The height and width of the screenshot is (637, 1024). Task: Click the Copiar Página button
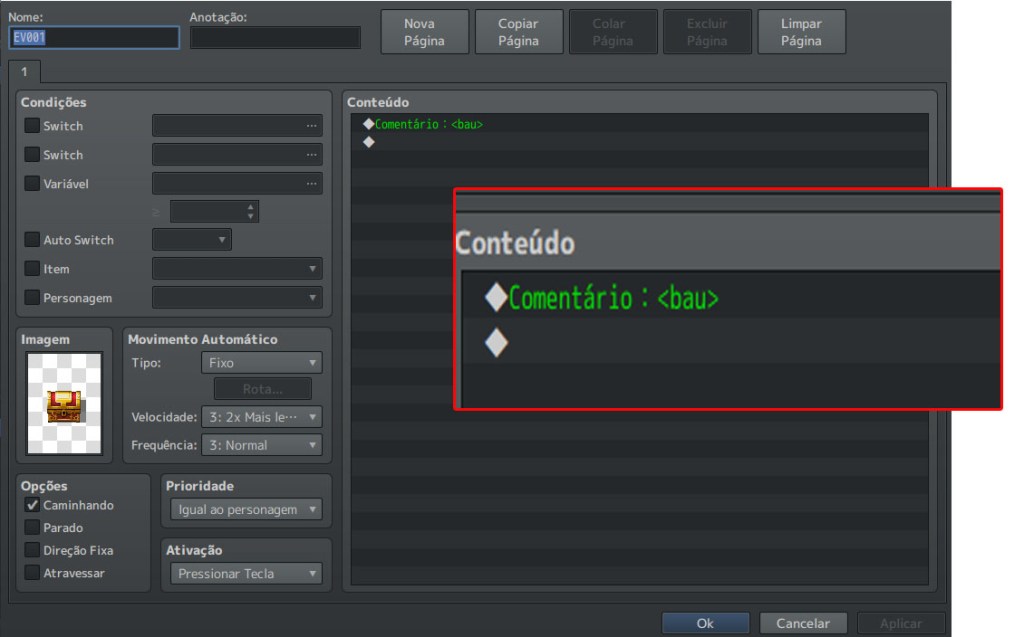[519, 32]
